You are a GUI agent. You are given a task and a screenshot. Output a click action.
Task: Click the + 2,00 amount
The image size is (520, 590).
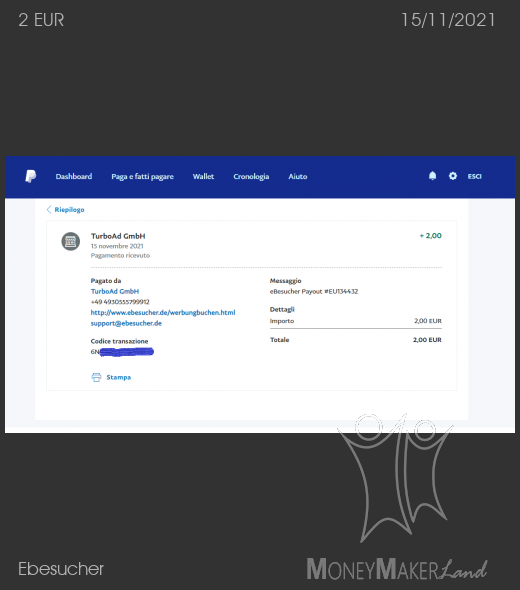[430, 236]
